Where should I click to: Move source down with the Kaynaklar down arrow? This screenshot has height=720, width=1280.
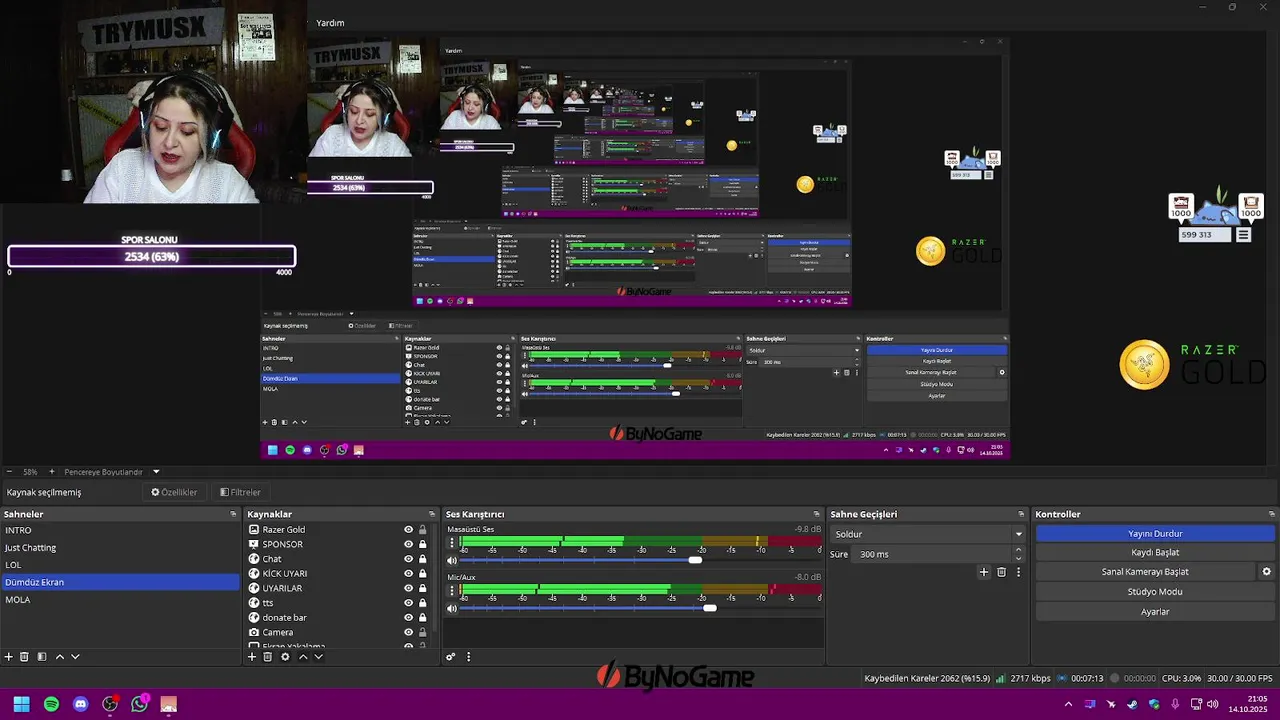[319, 657]
